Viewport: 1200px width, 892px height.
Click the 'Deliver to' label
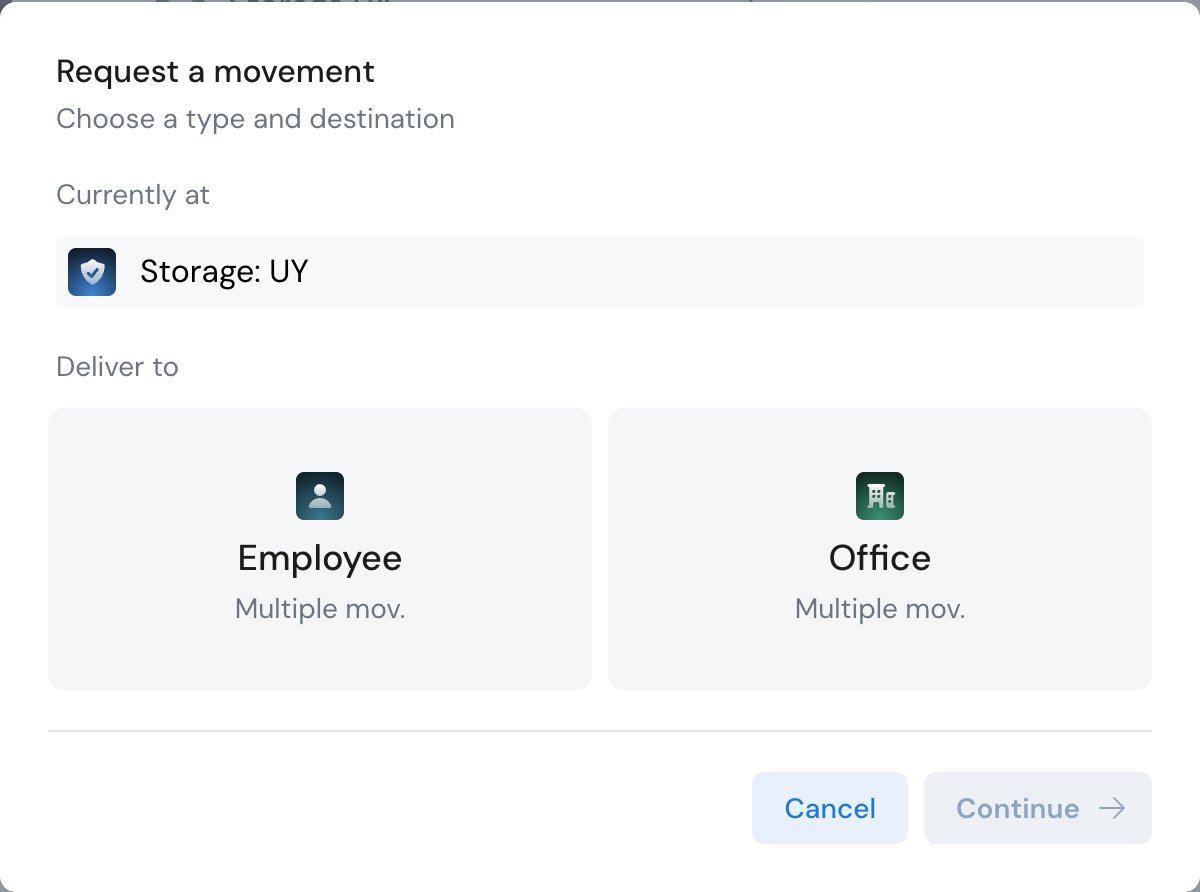click(x=117, y=367)
